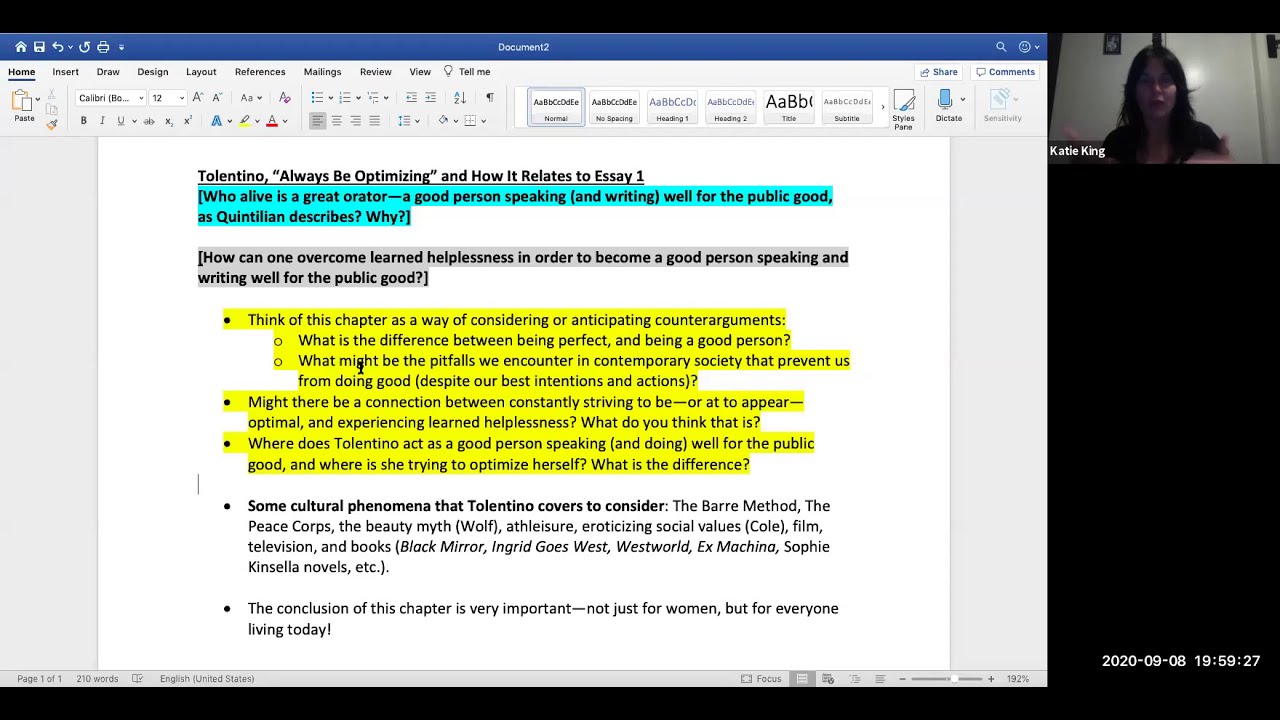Print the document using the printer icon
The image size is (1280, 720).
[103, 47]
